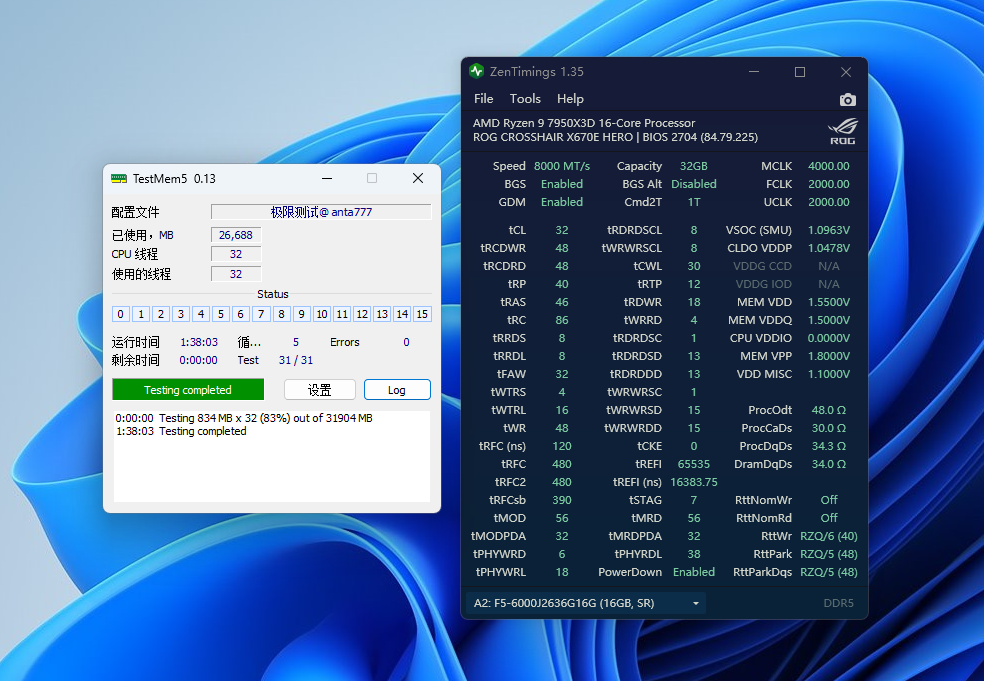Take a screenshot with the camera icon
The width and height of the screenshot is (984, 681).
(x=848, y=99)
